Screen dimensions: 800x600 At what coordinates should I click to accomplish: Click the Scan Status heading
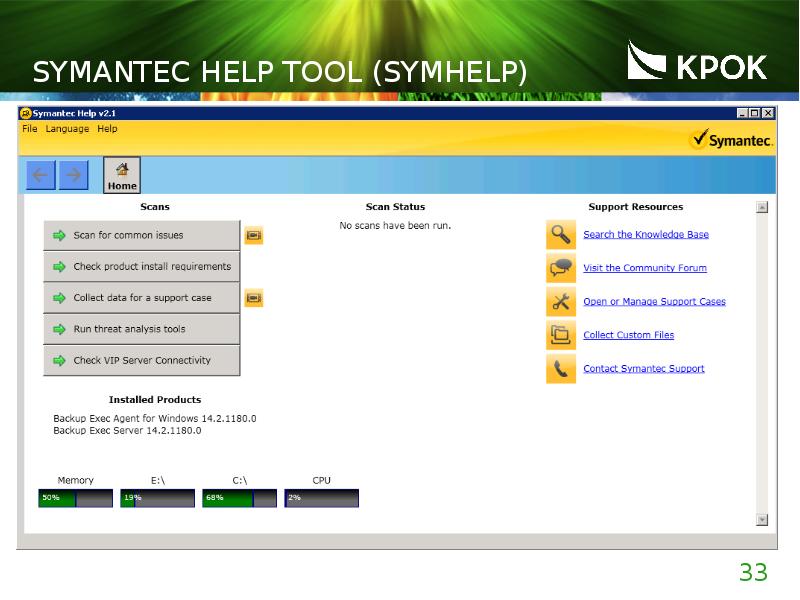395,207
